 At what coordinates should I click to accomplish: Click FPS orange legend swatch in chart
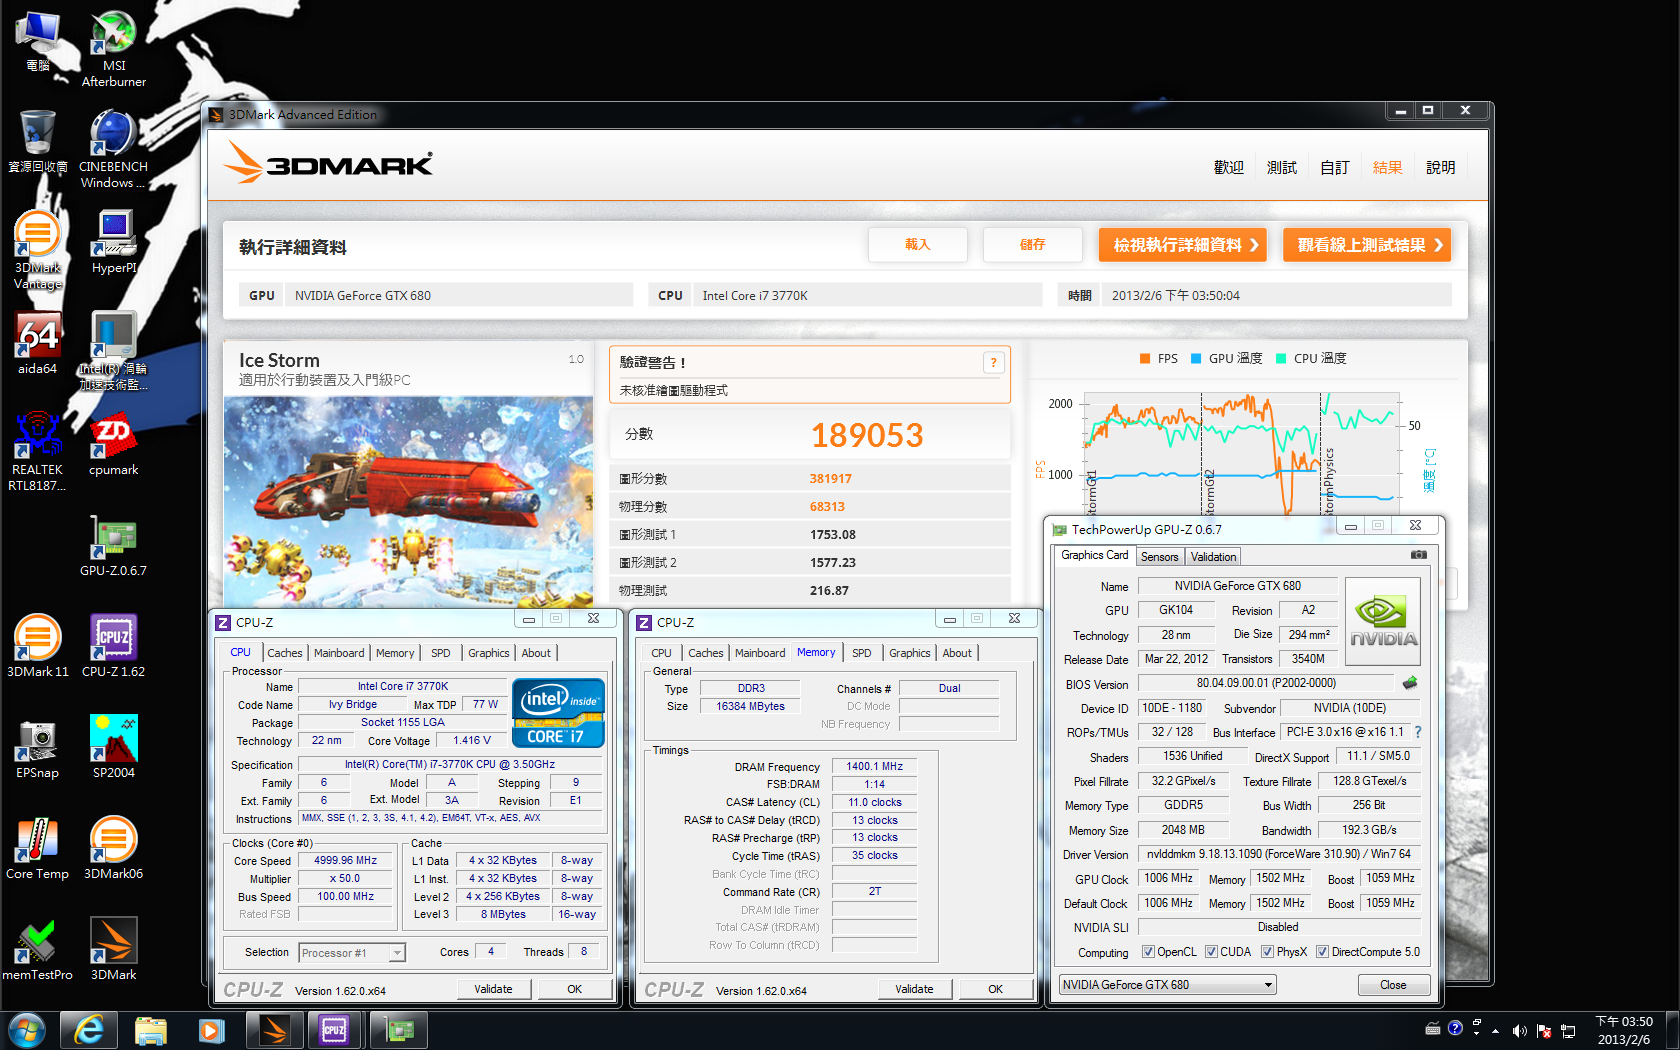point(1145,359)
